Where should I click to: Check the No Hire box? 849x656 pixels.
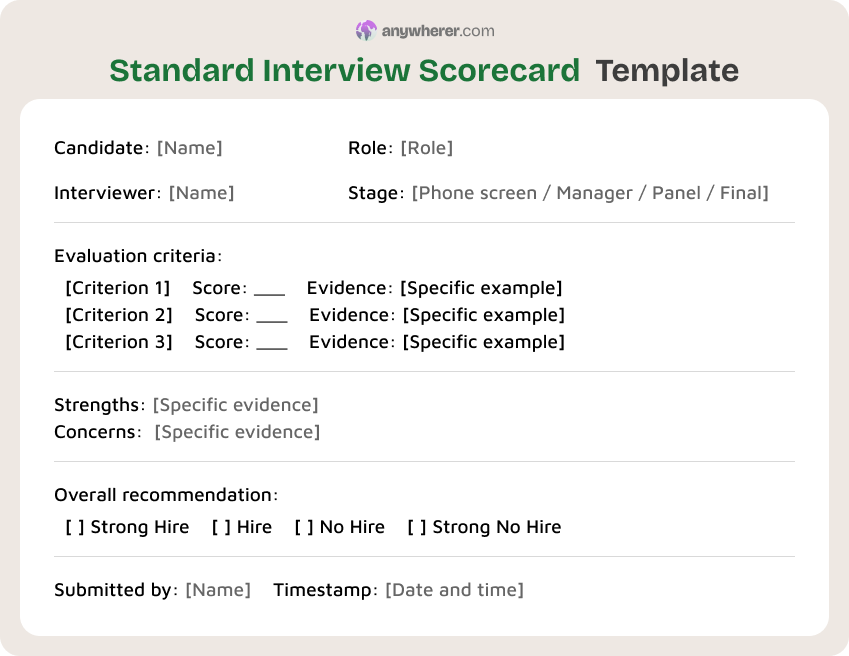[x=304, y=527]
